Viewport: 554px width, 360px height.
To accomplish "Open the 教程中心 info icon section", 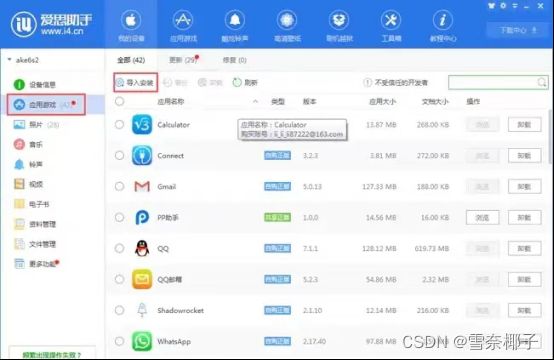I will pyautogui.click(x=443, y=25).
